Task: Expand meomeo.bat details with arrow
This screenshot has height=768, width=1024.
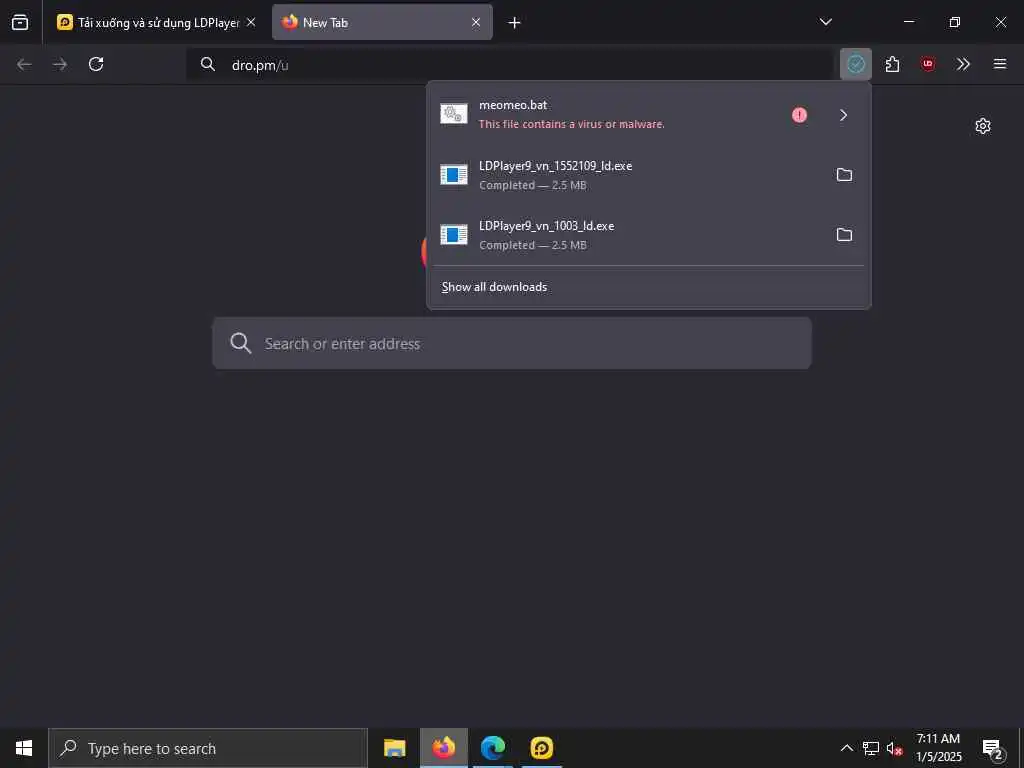Action: [x=844, y=115]
